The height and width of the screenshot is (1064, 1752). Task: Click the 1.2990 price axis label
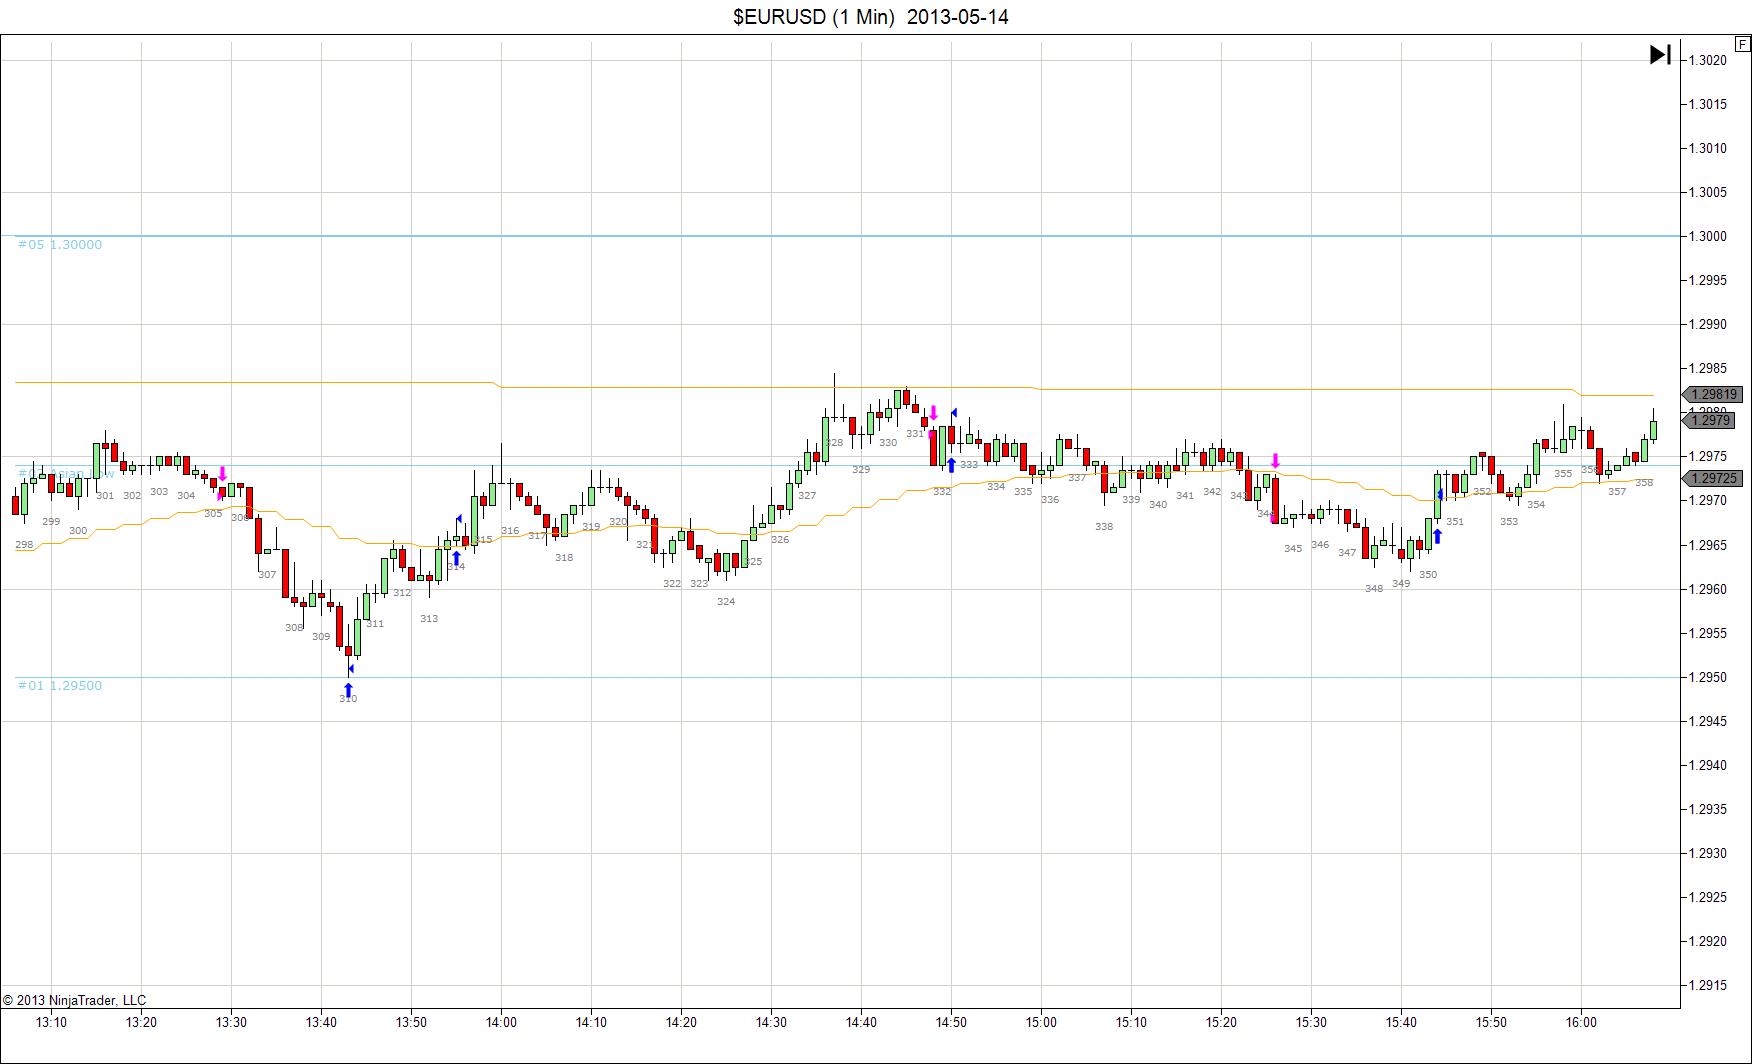1708,325
